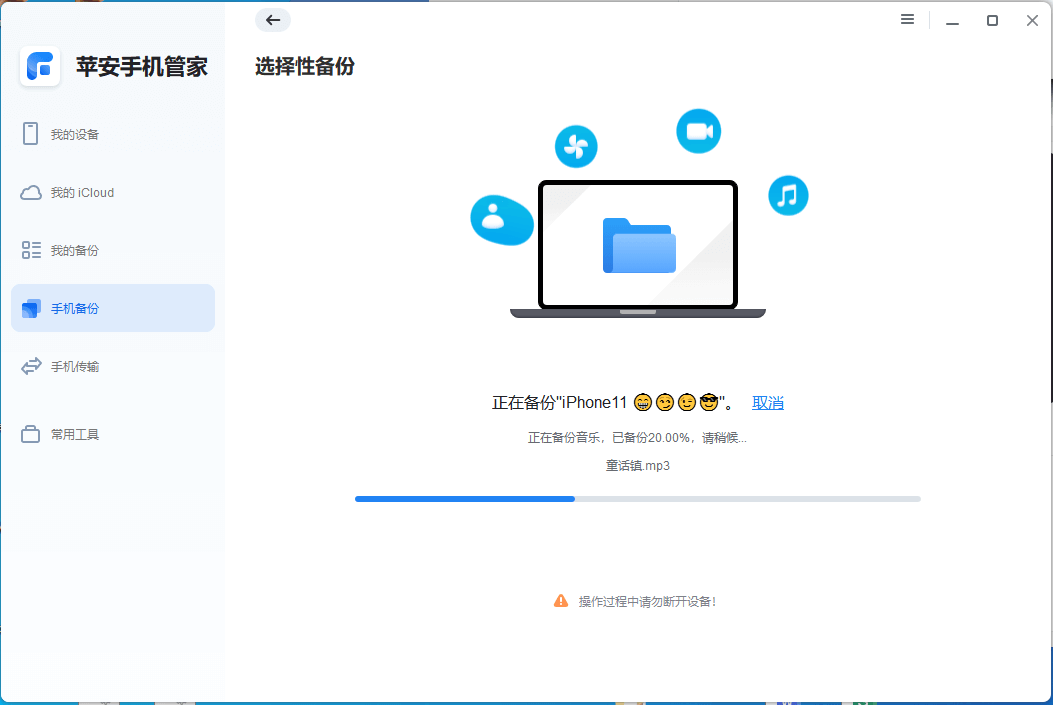Click the 苹安手机管家 app logo
The height and width of the screenshot is (705, 1053).
[x=39, y=66]
